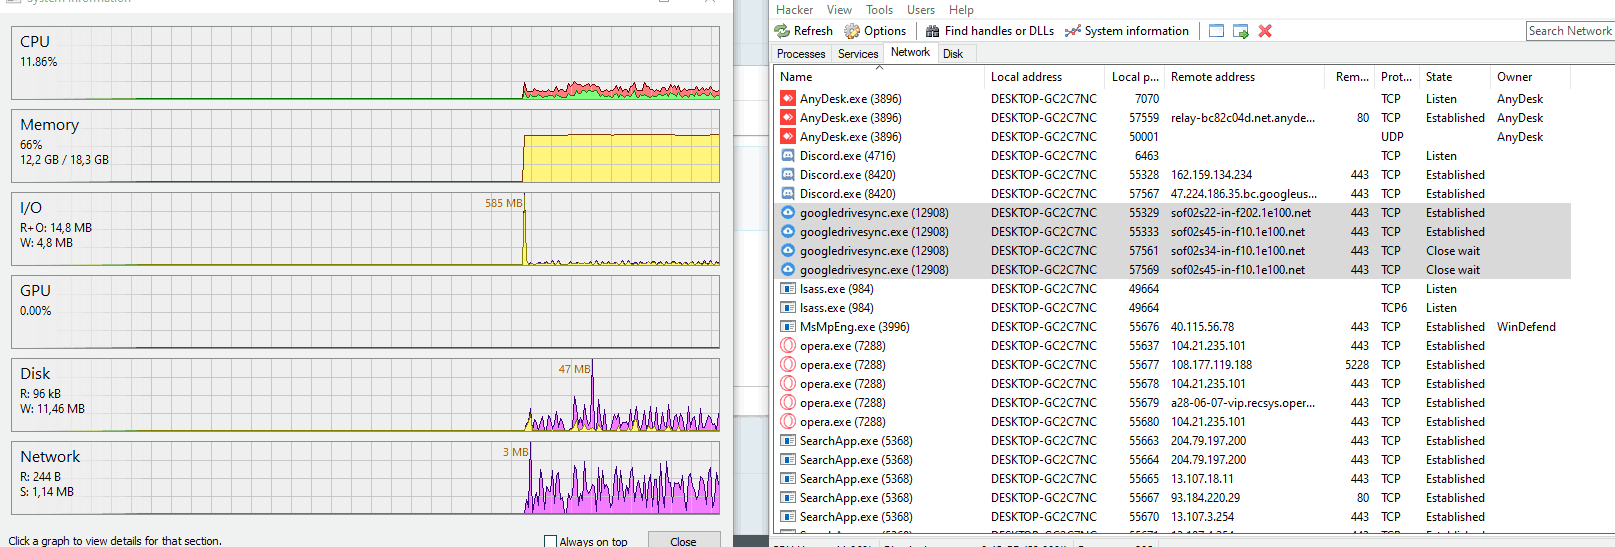Select SearchApp icon in port 55667 row
This screenshot has width=1615, height=547.
(x=788, y=498)
